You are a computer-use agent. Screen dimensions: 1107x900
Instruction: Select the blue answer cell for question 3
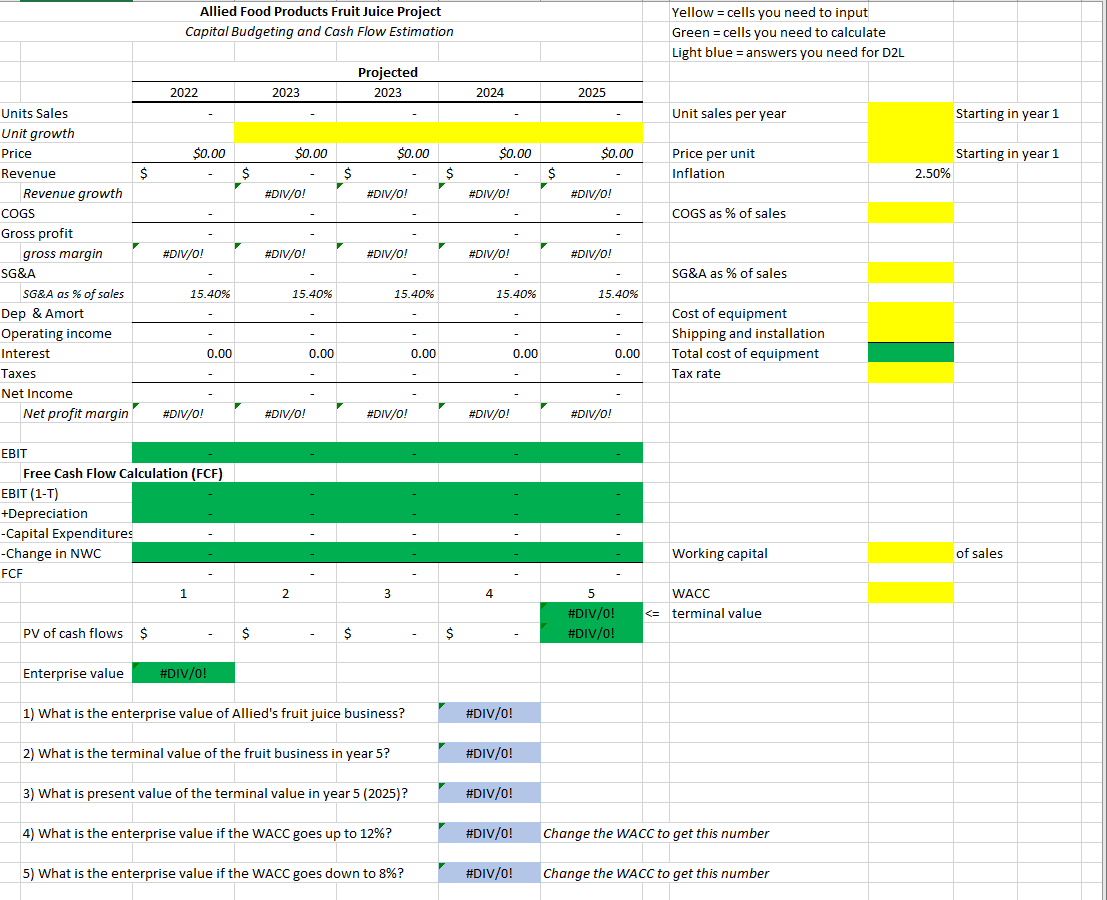489,793
